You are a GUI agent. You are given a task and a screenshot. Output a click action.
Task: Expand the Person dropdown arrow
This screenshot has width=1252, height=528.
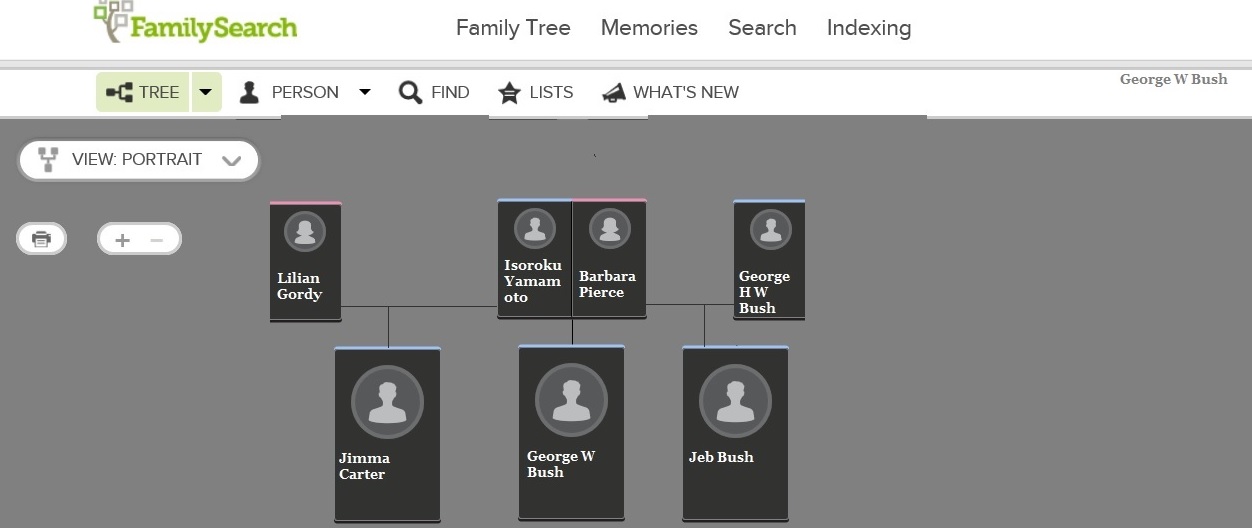point(365,92)
